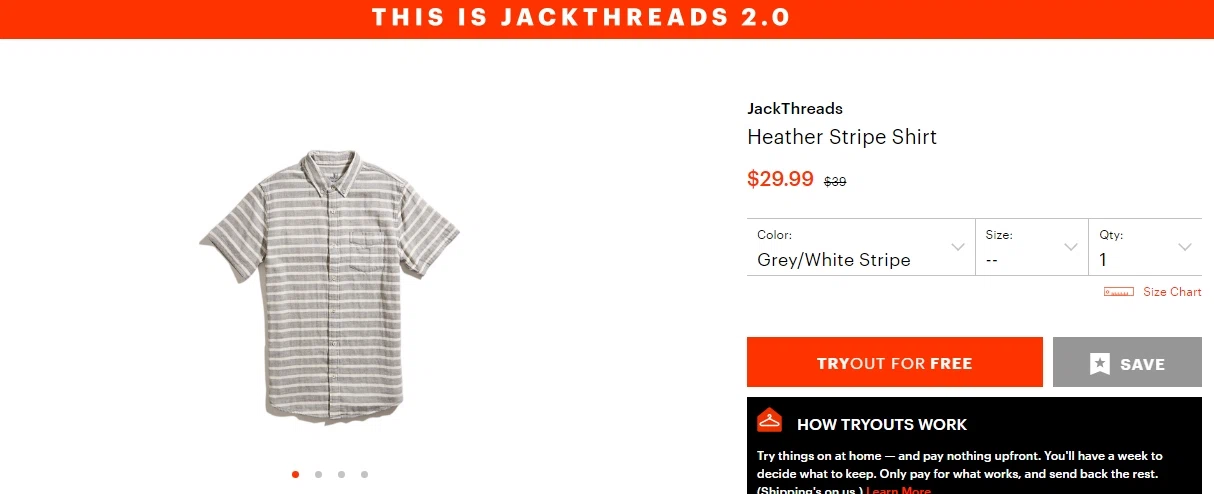Jump to the fourth product image dot
The width and height of the screenshot is (1214, 494).
[364, 474]
